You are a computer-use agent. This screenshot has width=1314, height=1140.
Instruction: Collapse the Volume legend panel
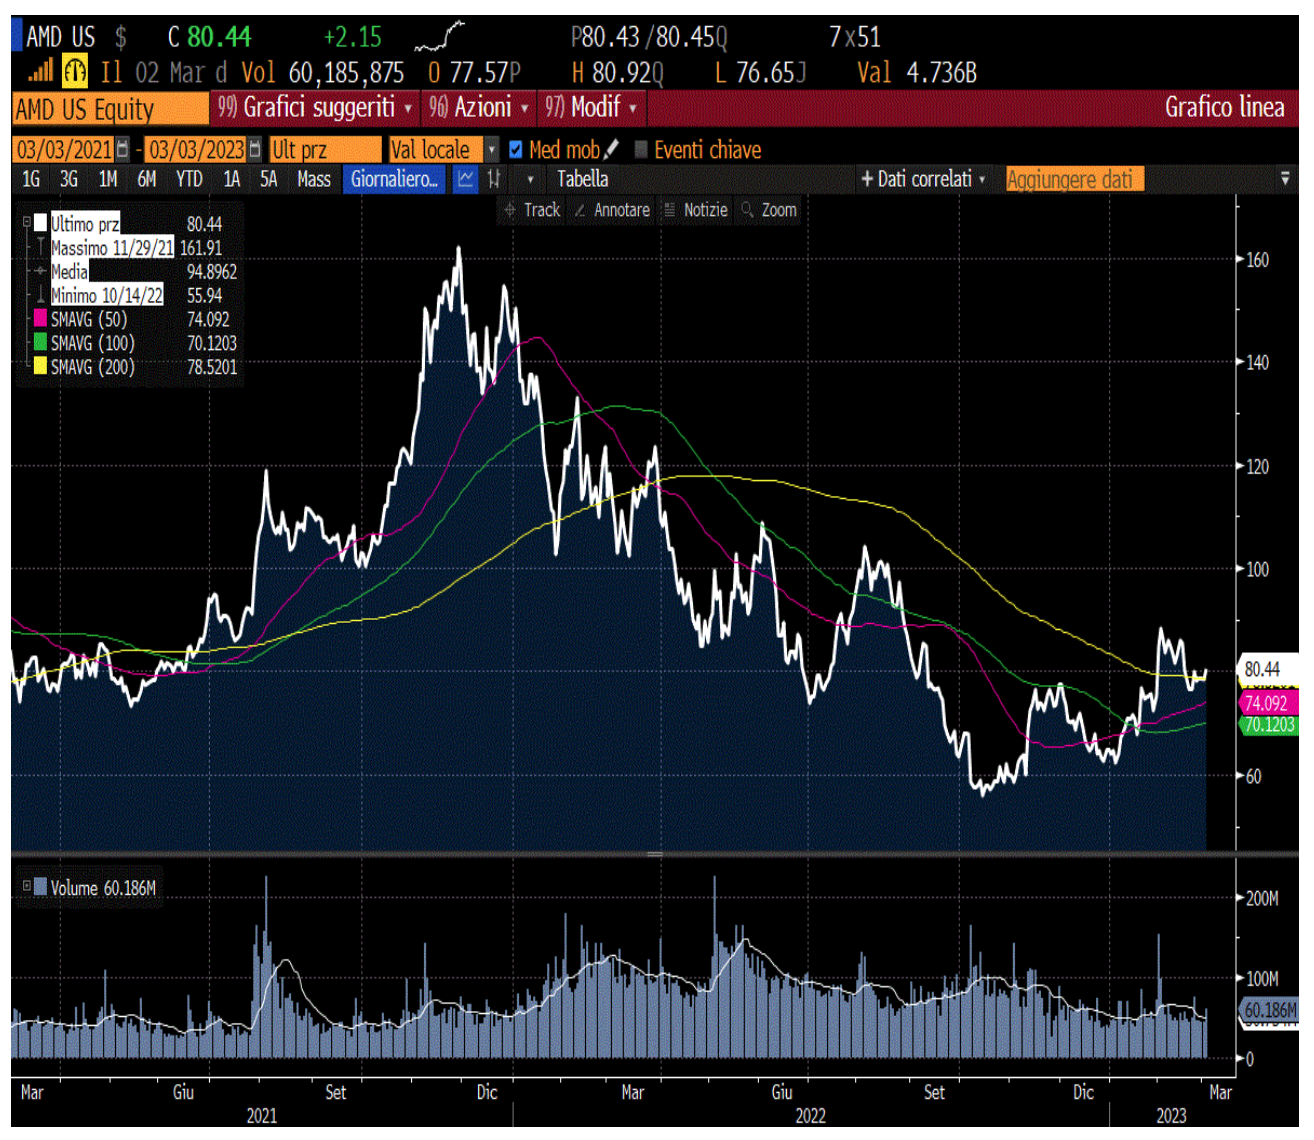pos(27,886)
